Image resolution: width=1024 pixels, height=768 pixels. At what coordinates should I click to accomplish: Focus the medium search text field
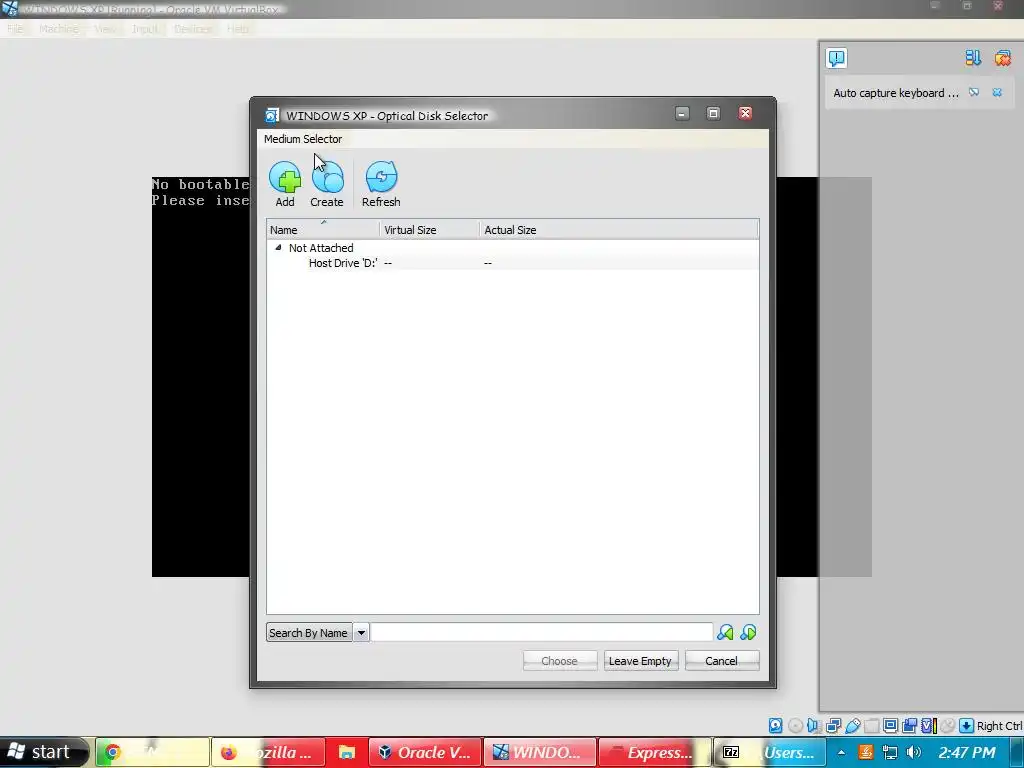click(x=542, y=632)
